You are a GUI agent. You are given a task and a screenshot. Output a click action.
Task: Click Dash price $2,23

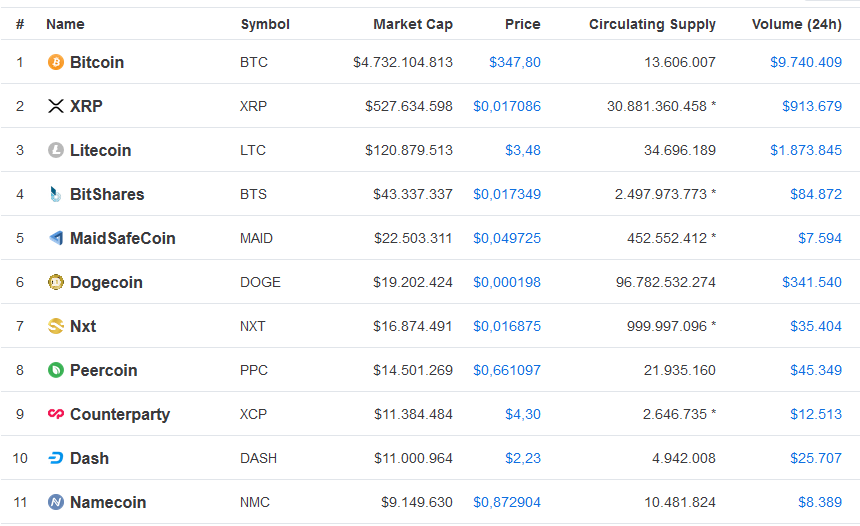523,458
